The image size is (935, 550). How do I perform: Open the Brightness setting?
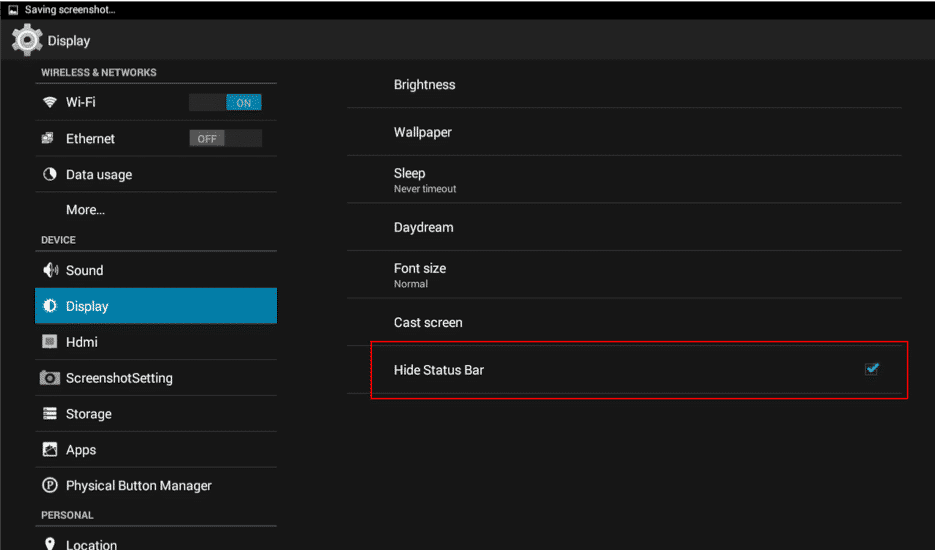tap(624, 85)
